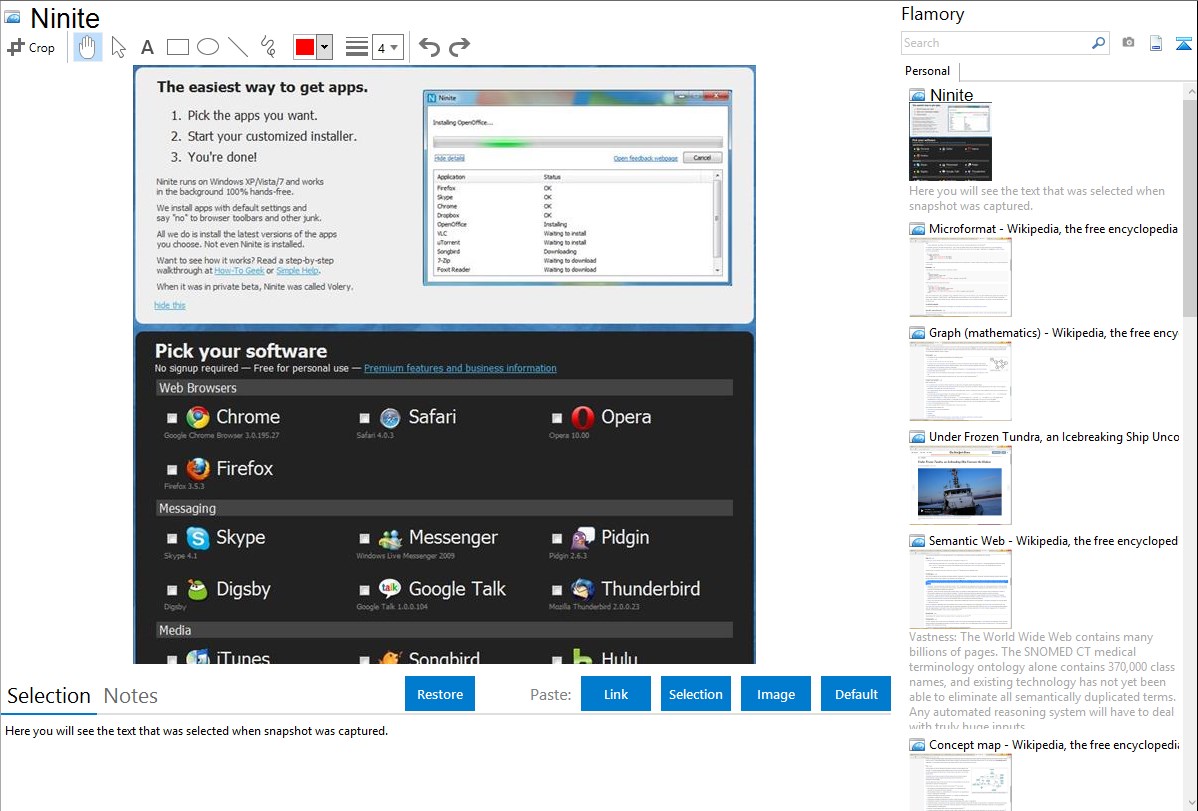The width and height of the screenshot is (1198, 811).
Task: Open the annotation color dropdown arrow
Action: [325, 47]
